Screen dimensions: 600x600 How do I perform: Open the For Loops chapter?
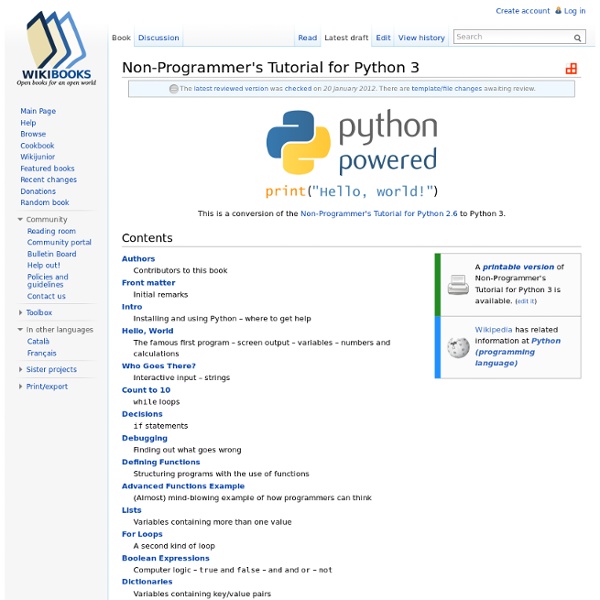[x=142, y=534]
